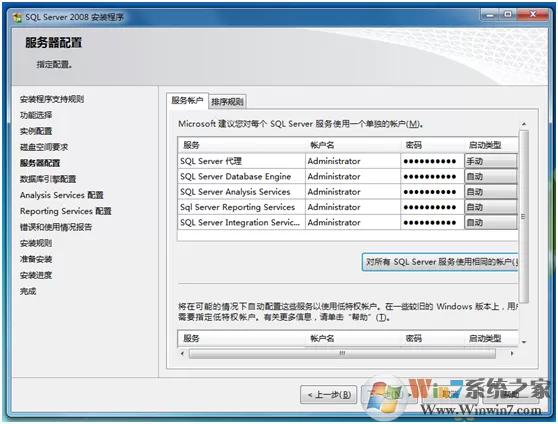The width and height of the screenshot is (558, 424).
Task: Click the SQL Server setup title bar icon
Action: [x=17, y=17]
